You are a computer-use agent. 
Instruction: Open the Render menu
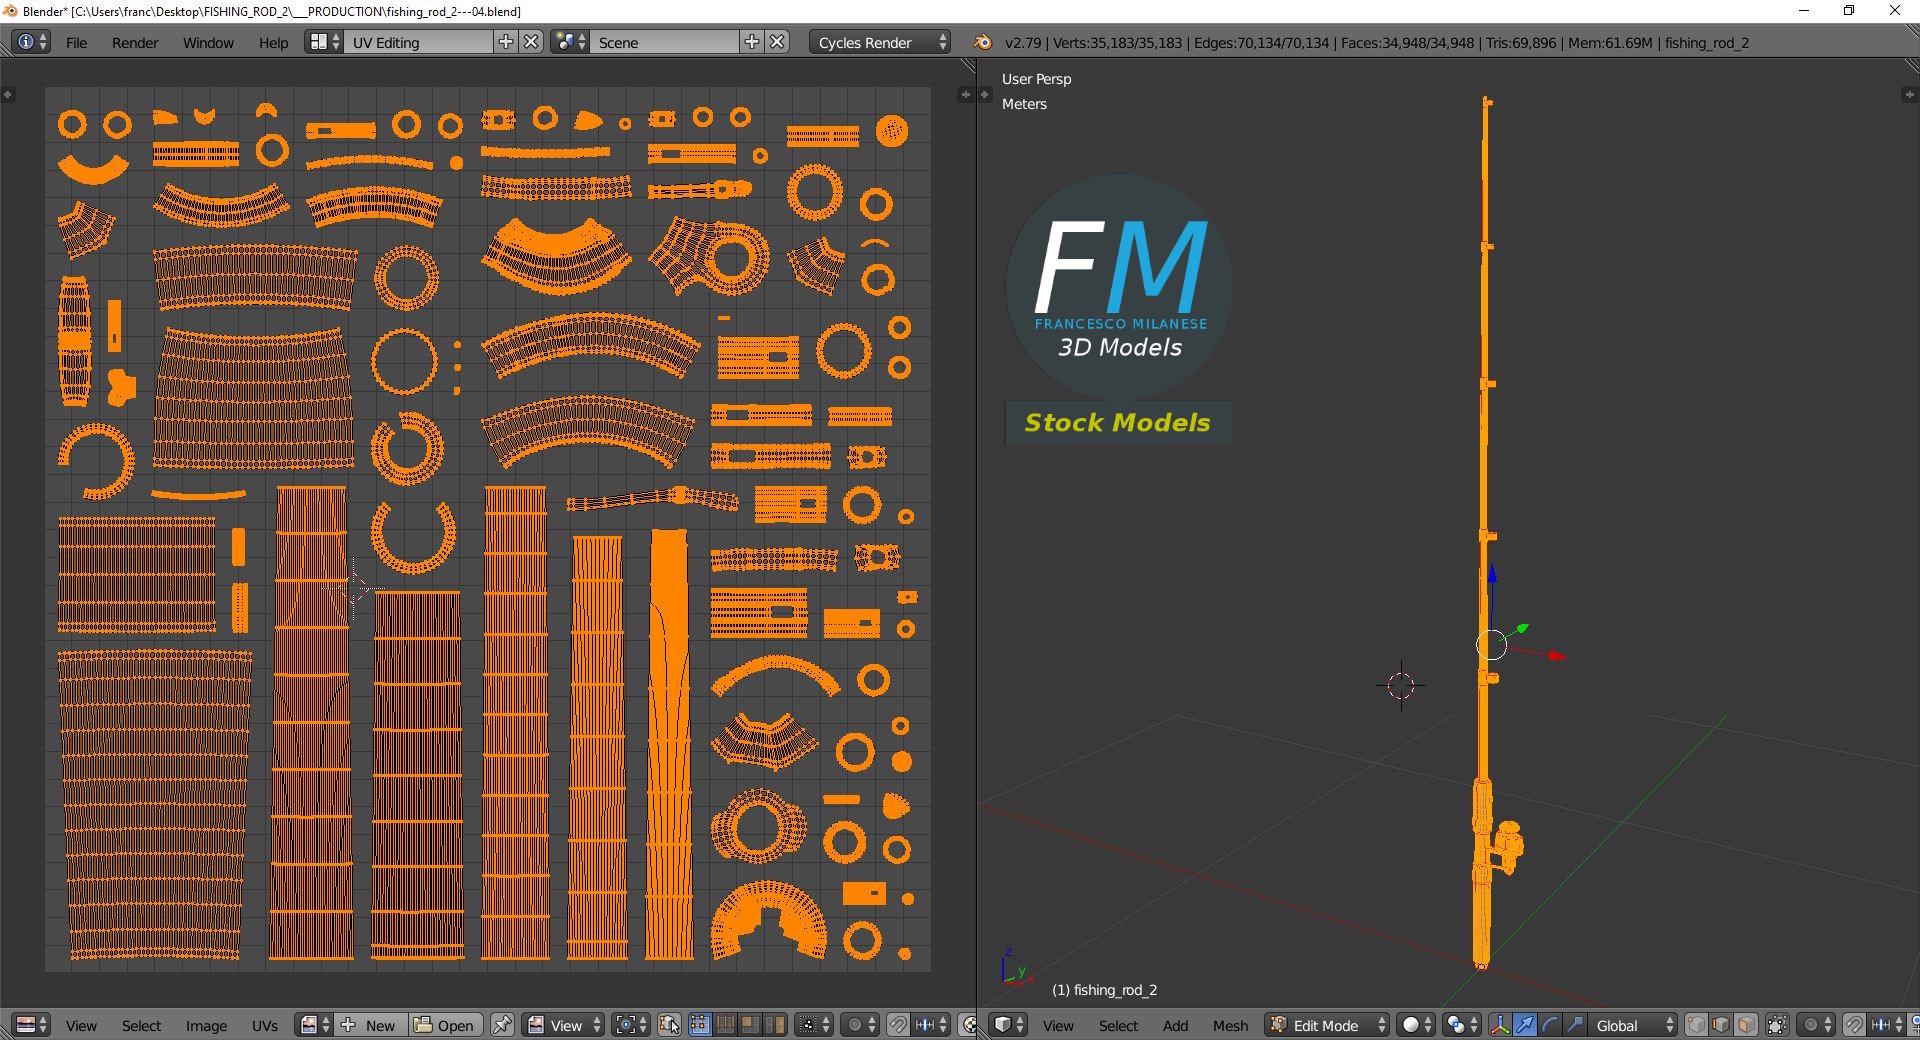135,42
